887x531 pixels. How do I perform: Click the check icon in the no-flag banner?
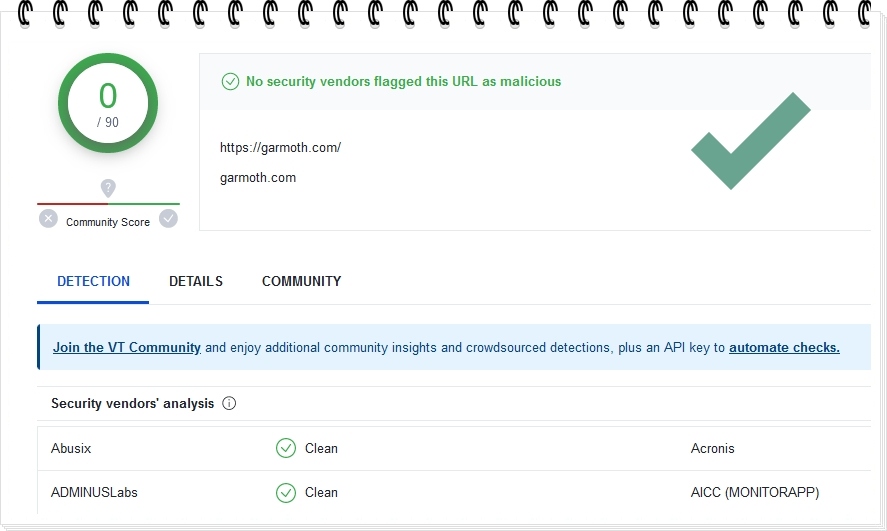pos(230,81)
